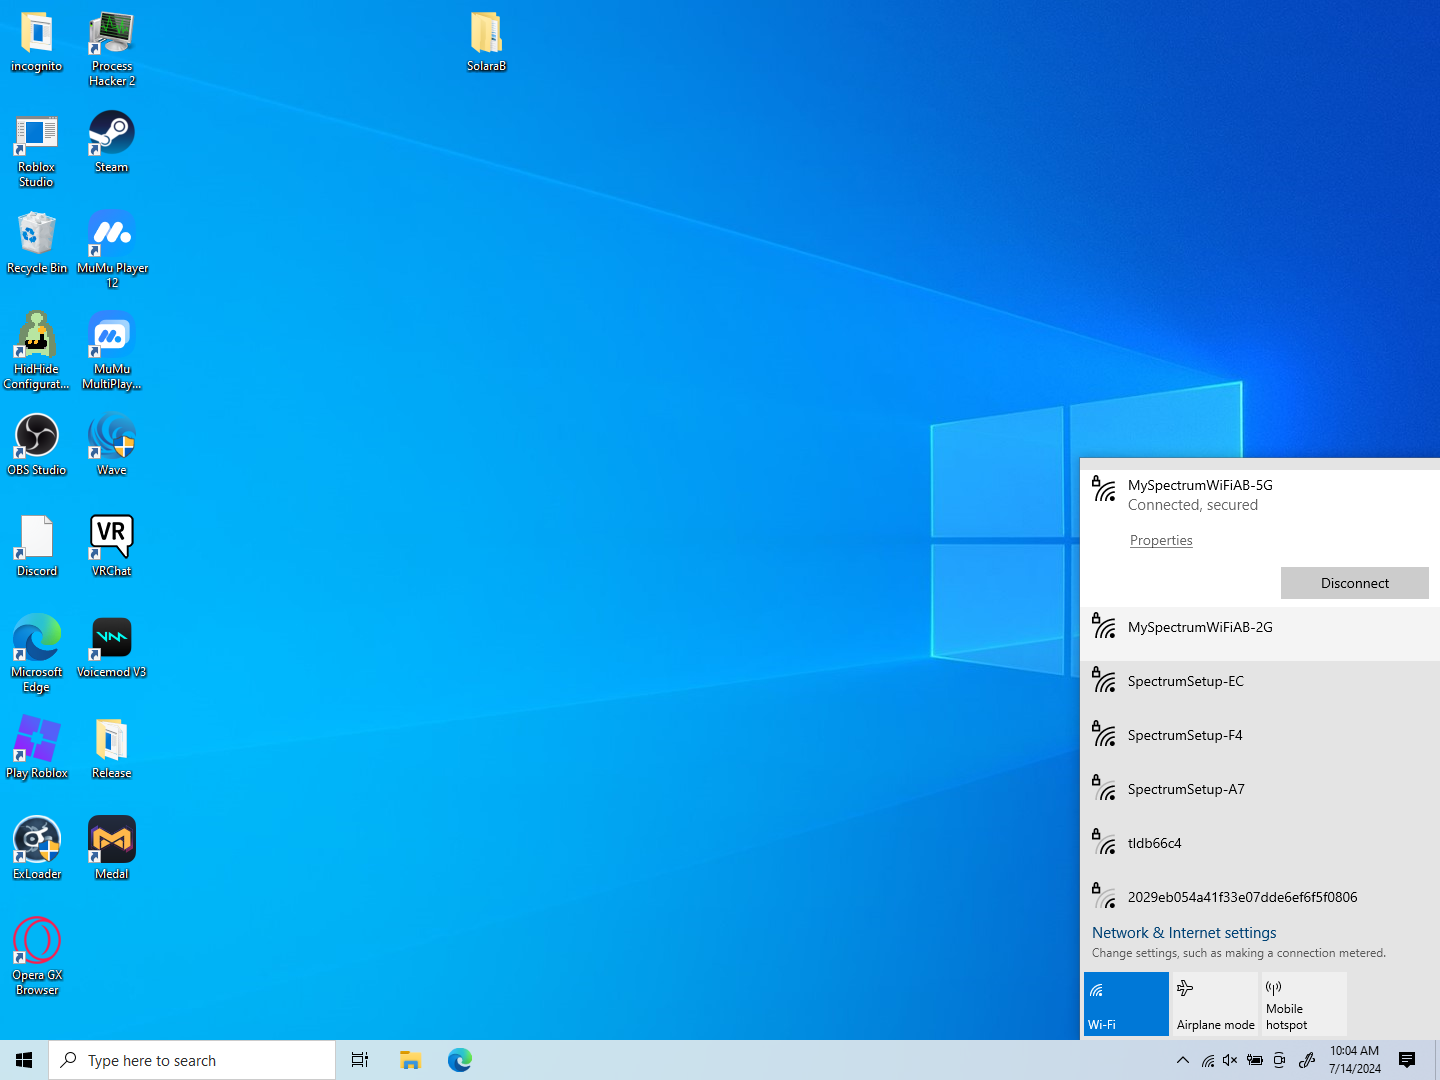Viewport: 1440px width, 1080px height.
Task: Launch VRChat from the desktop
Action: coord(112,547)
